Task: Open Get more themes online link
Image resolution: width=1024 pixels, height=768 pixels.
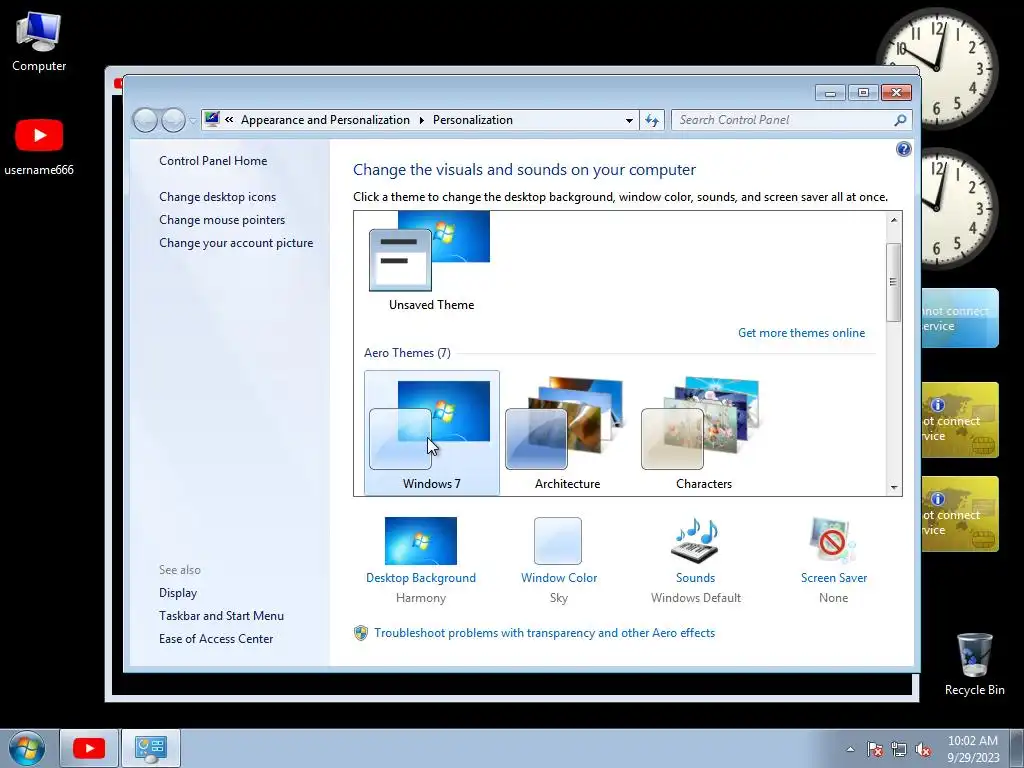Action: tap(801, 333)
